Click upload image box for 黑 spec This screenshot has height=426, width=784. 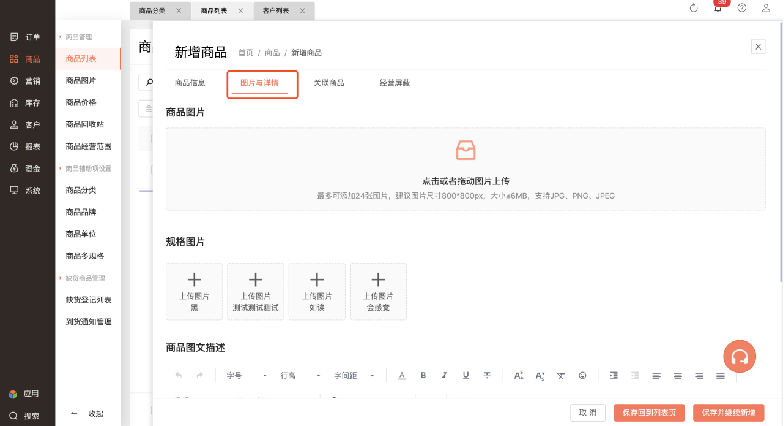coord(195,291)
